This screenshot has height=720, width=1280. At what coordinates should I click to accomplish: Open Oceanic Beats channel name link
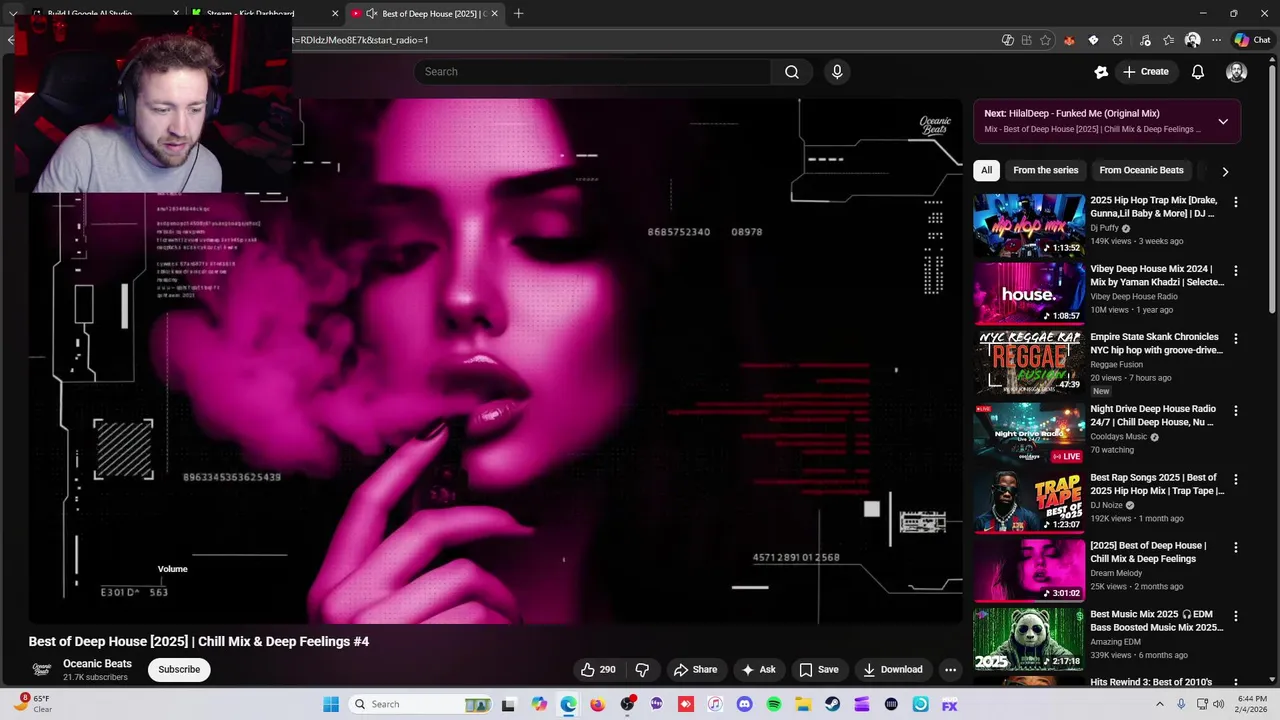(97, 664)
